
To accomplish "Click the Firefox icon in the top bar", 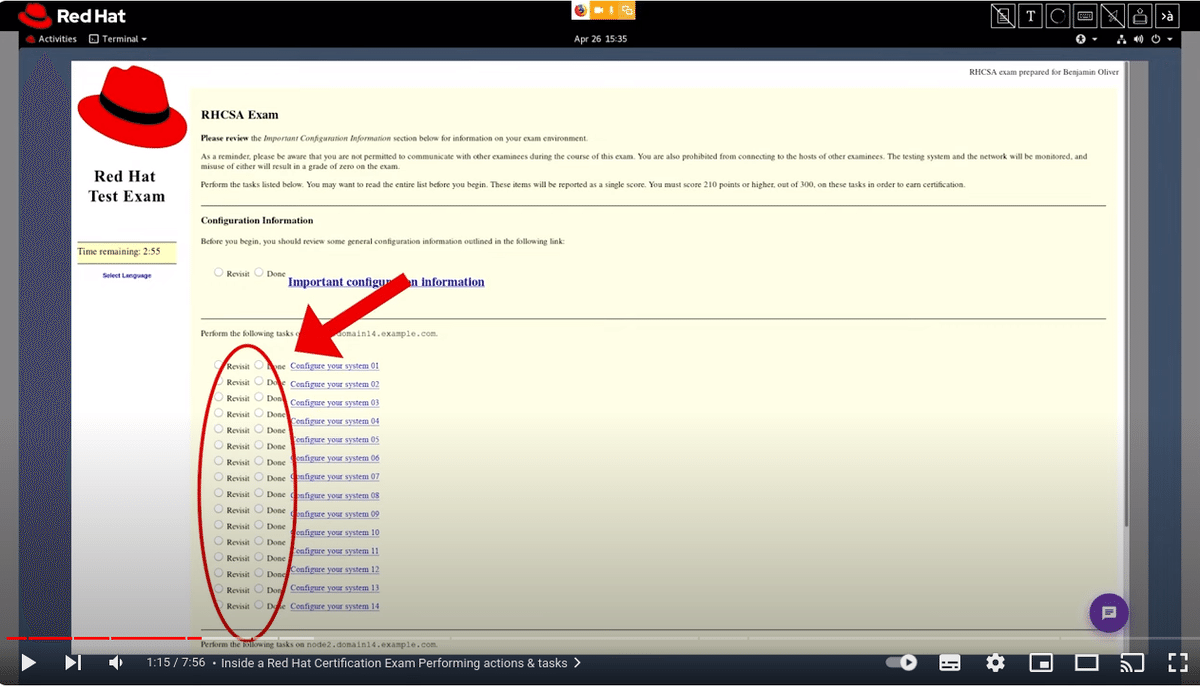I will tap(581, 10).
